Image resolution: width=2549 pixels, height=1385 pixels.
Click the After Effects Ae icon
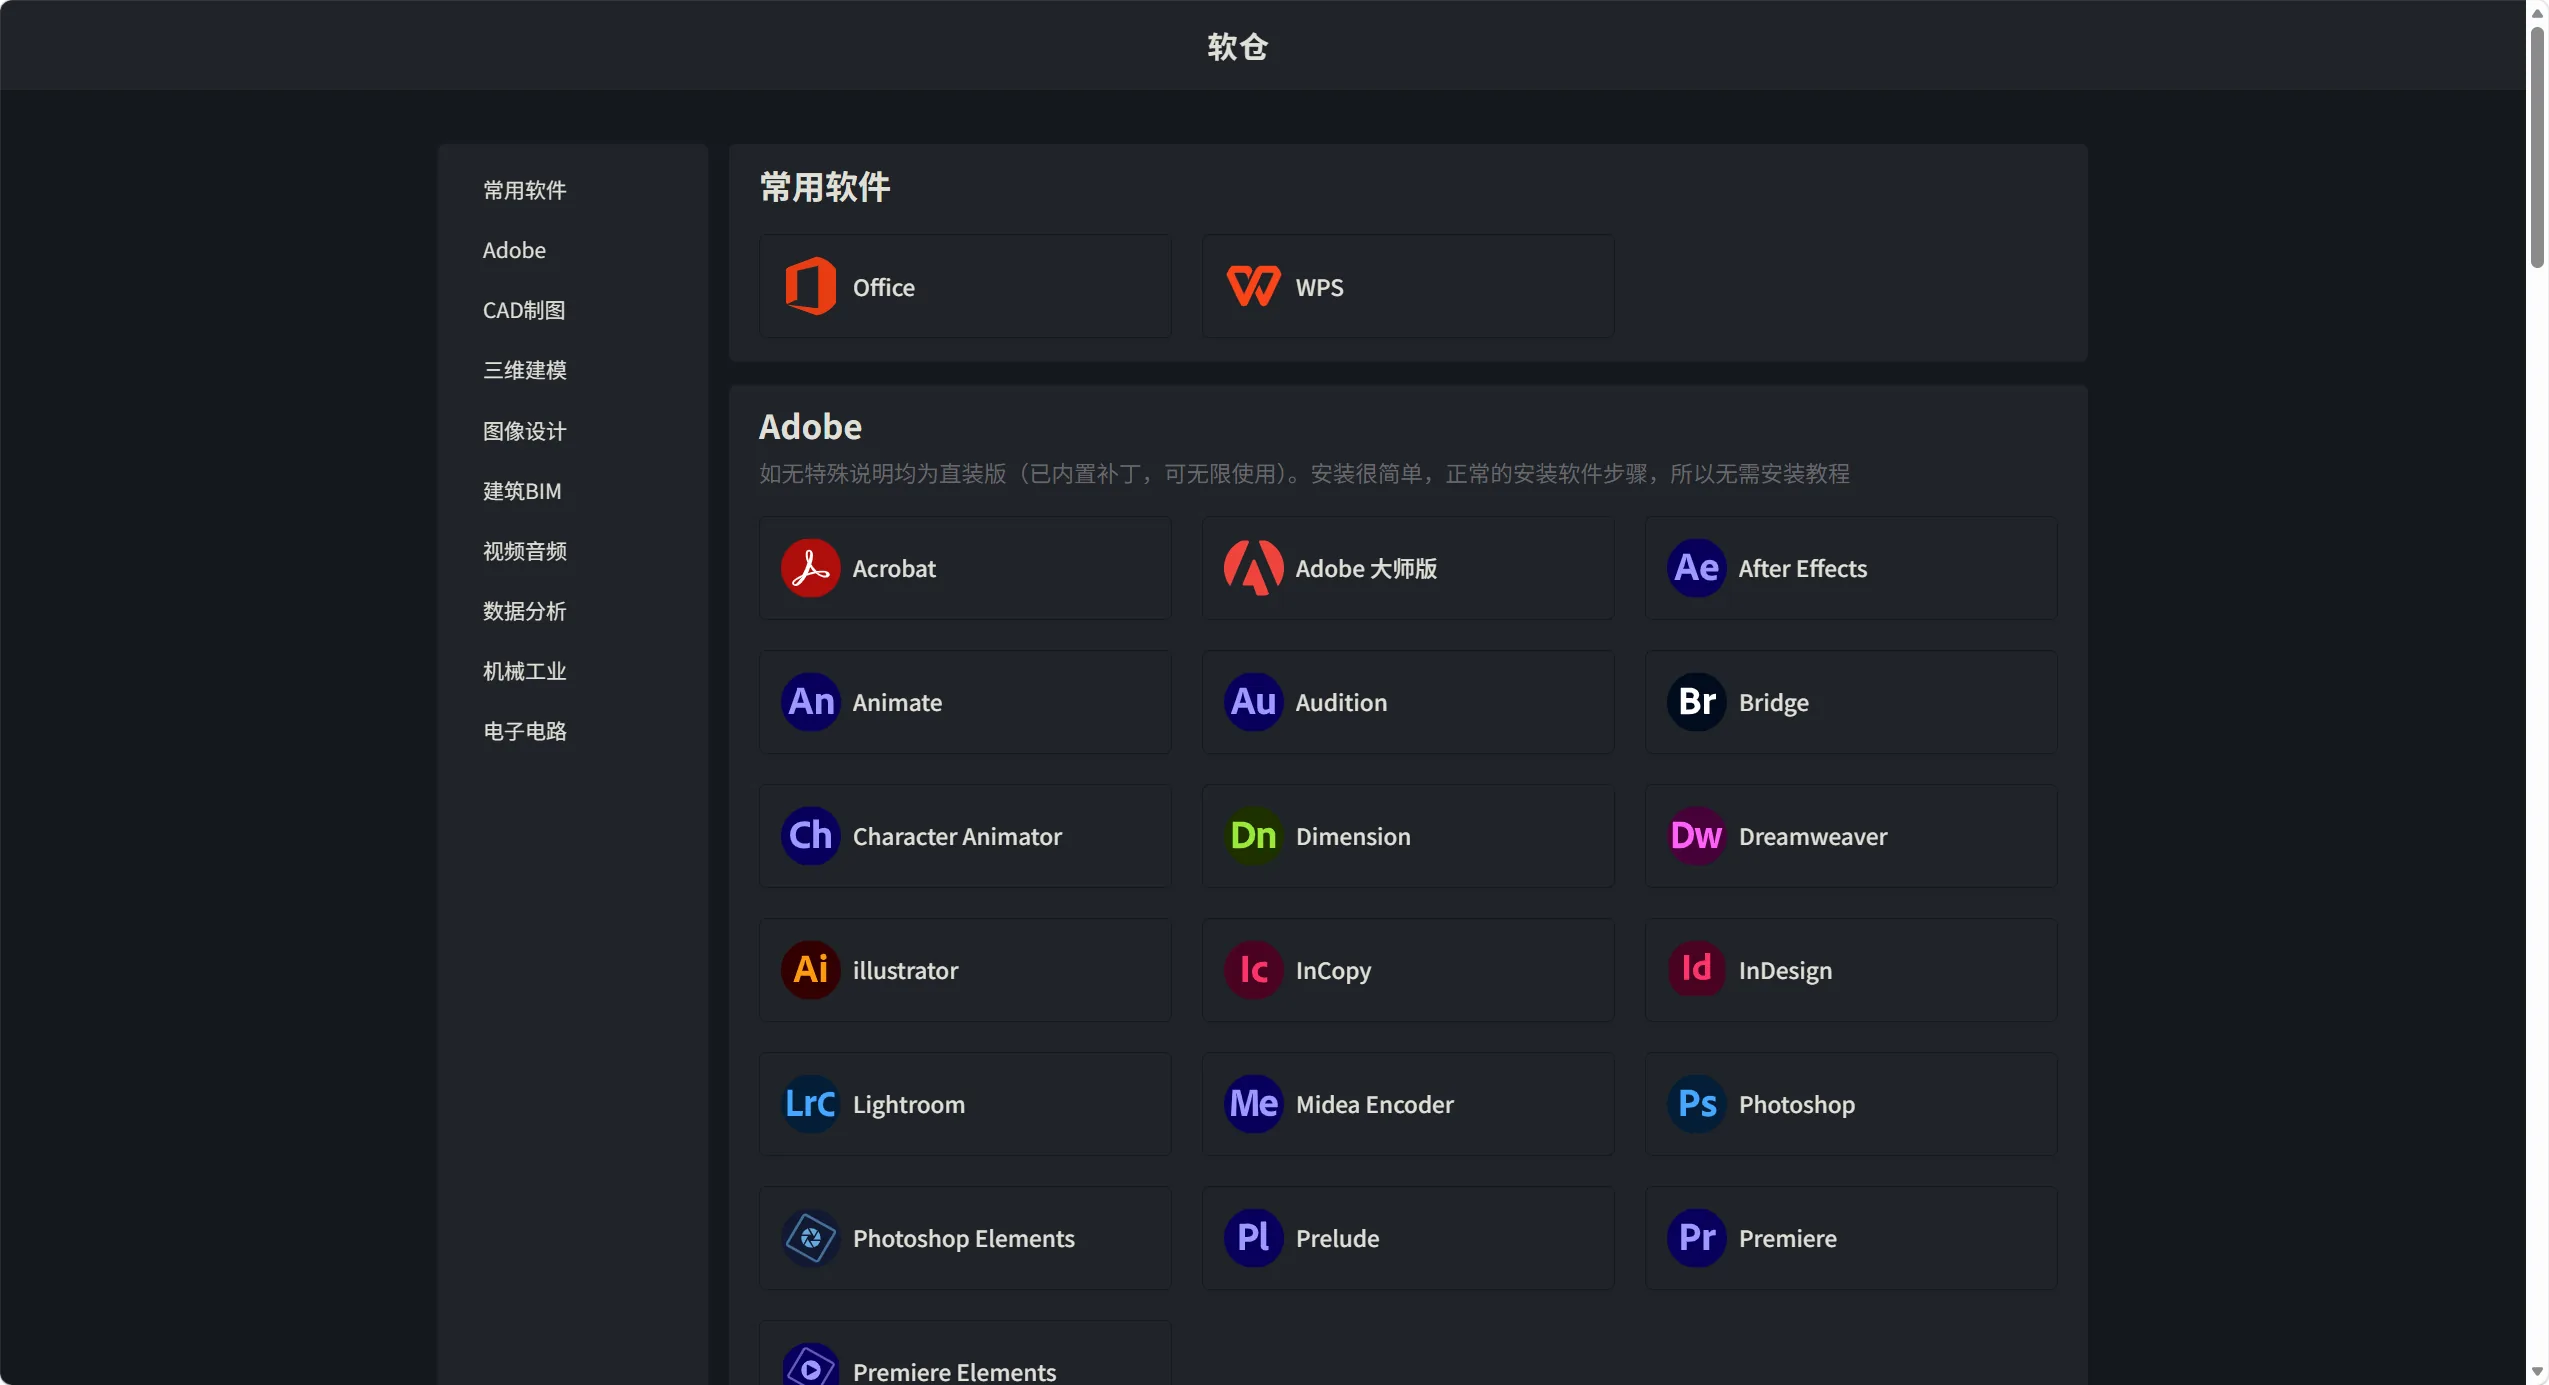pos(1696,568)
